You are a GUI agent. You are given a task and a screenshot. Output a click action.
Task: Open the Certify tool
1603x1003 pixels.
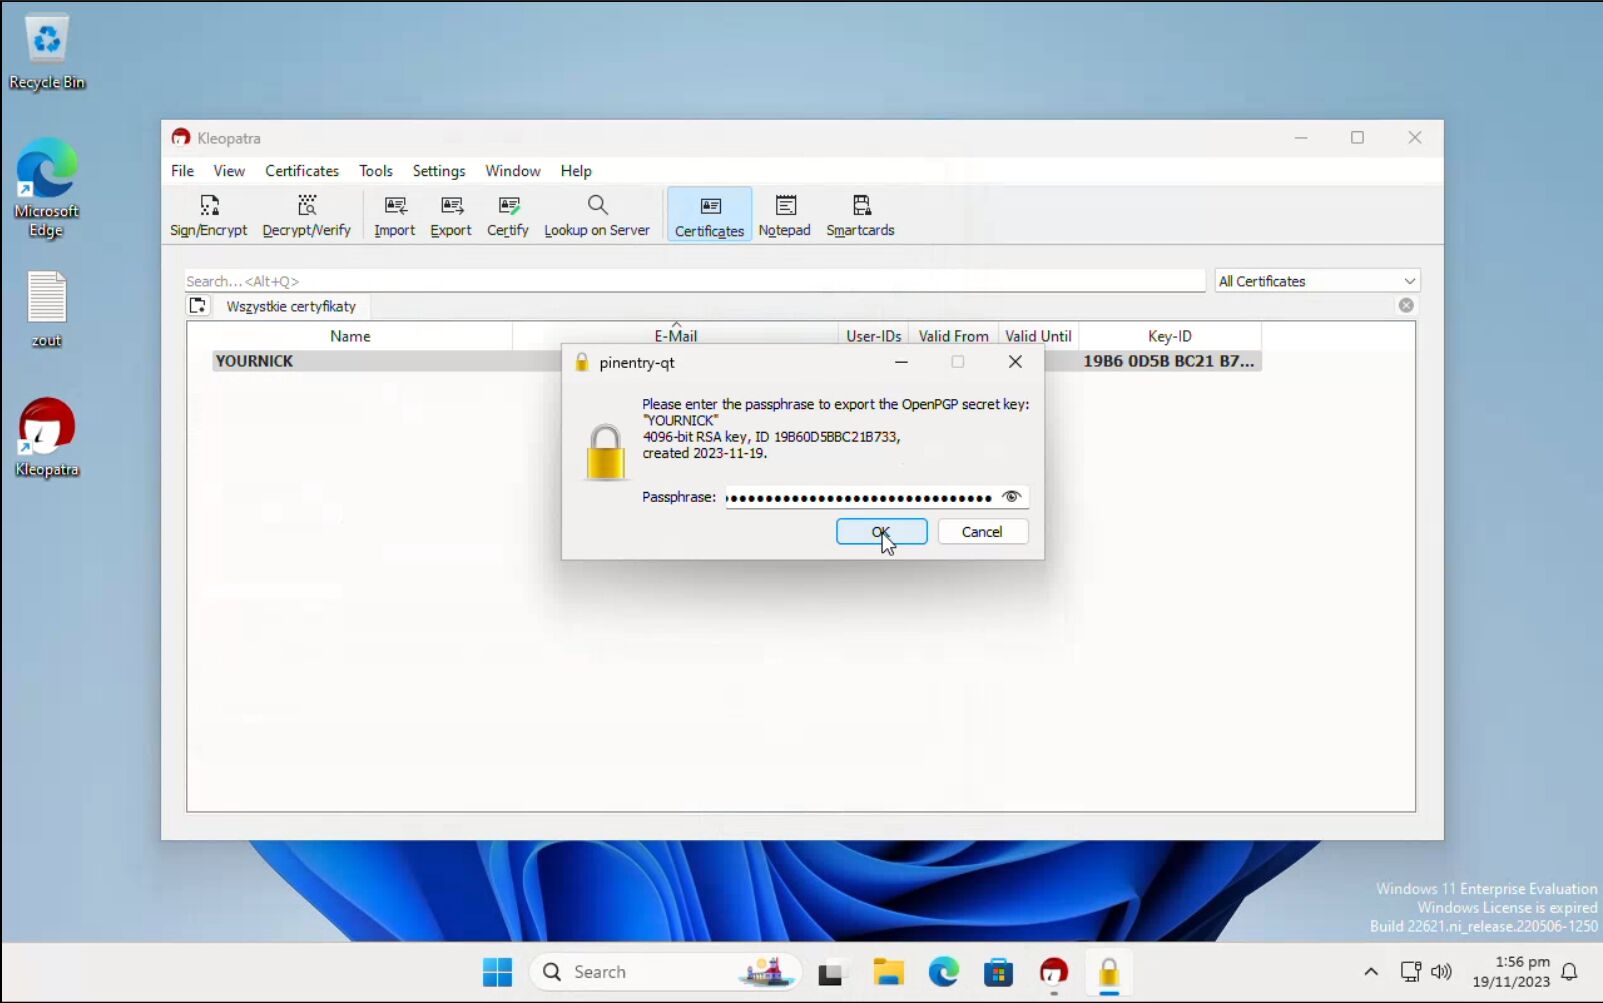click(507, 214)
